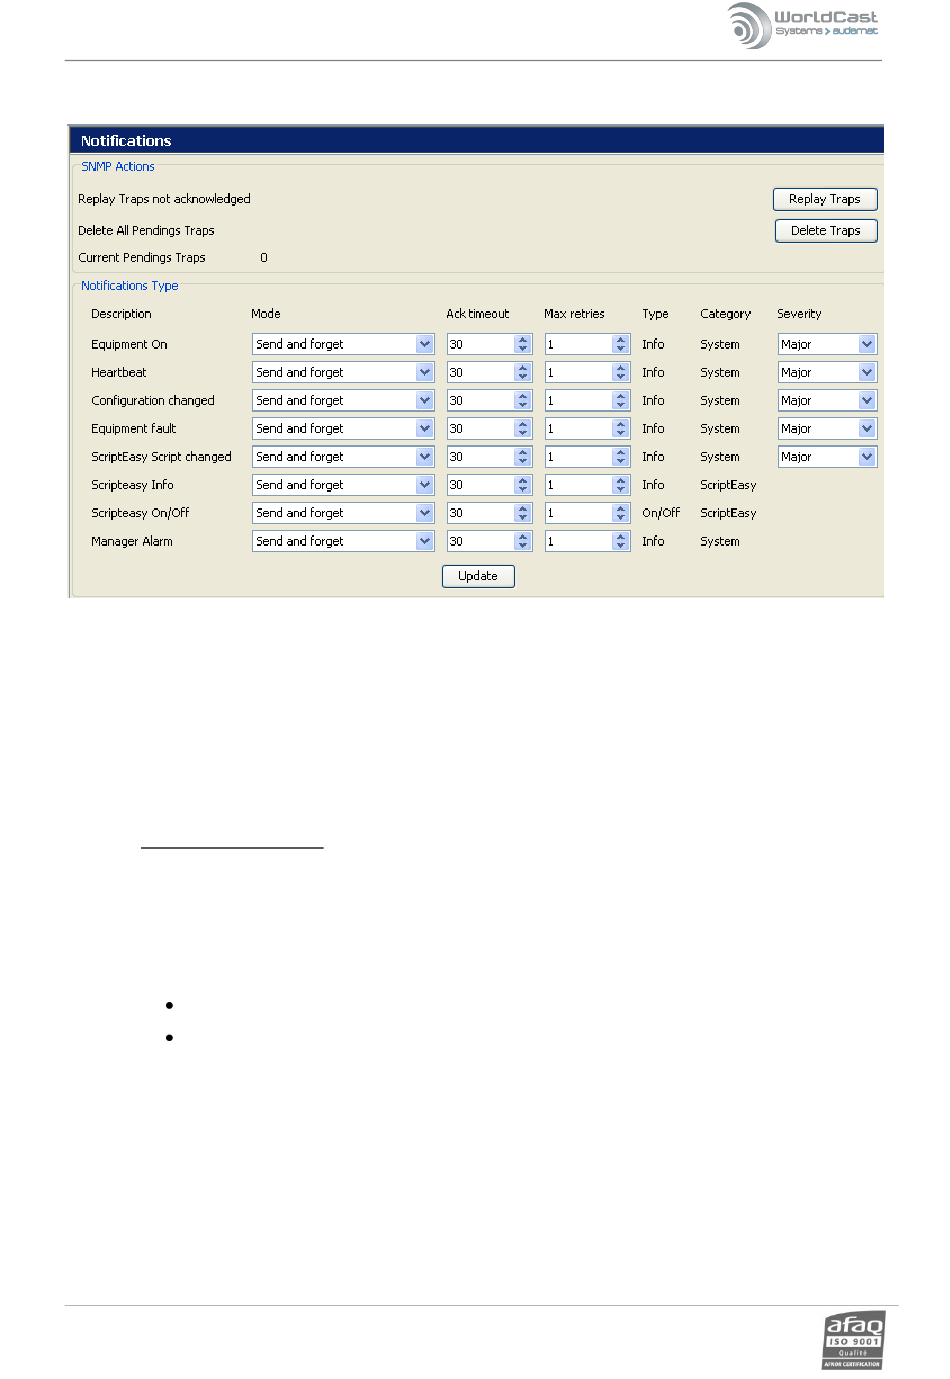
Task: Open Severity dropdown for Equipment On
Action: [x=827, y=344]
